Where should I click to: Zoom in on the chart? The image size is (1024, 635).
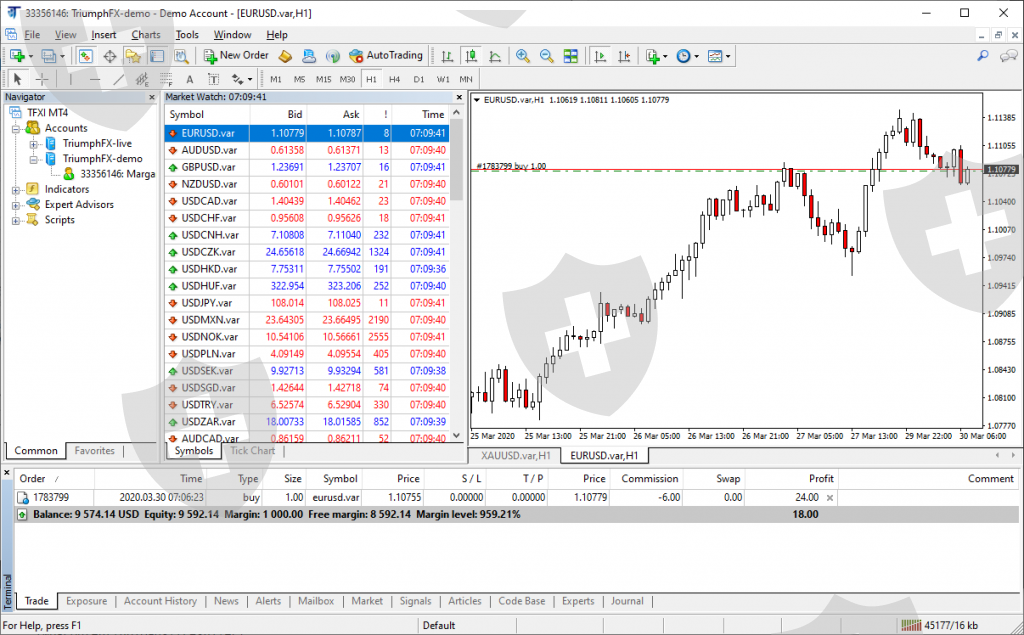pos(523,56)
